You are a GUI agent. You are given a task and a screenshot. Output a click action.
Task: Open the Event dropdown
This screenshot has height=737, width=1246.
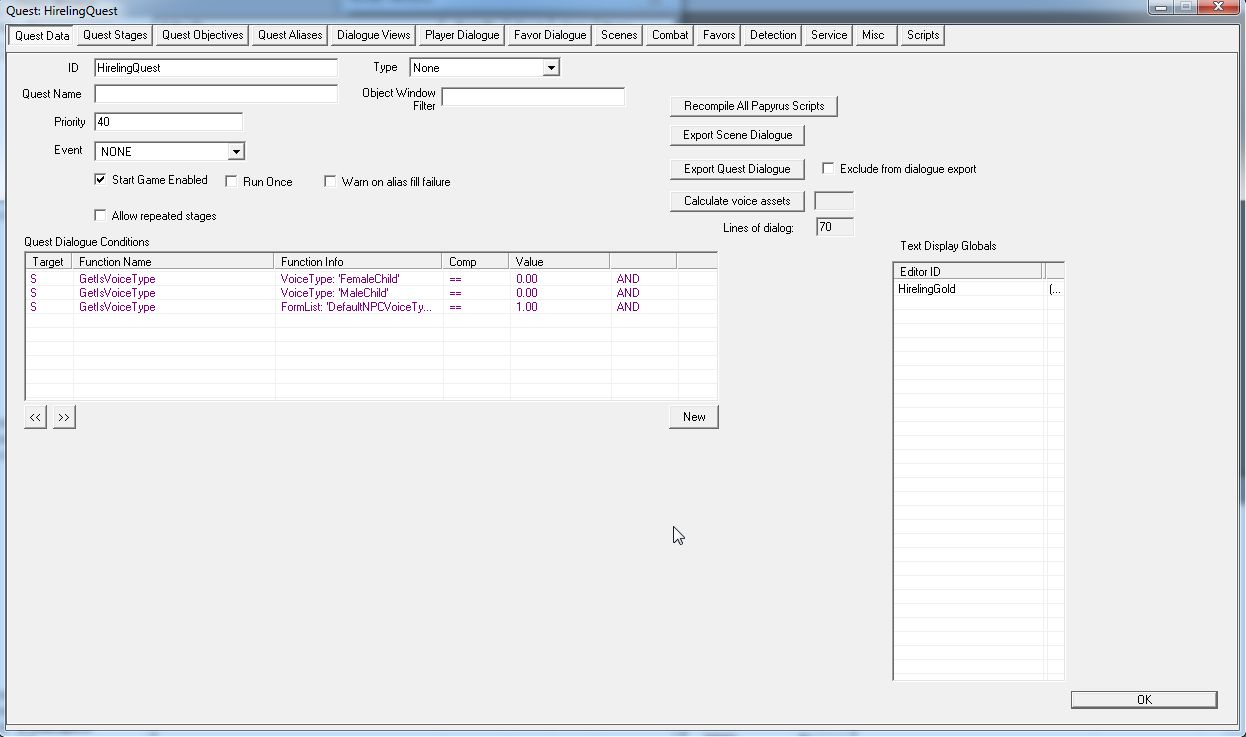click(x=235, y=152)
